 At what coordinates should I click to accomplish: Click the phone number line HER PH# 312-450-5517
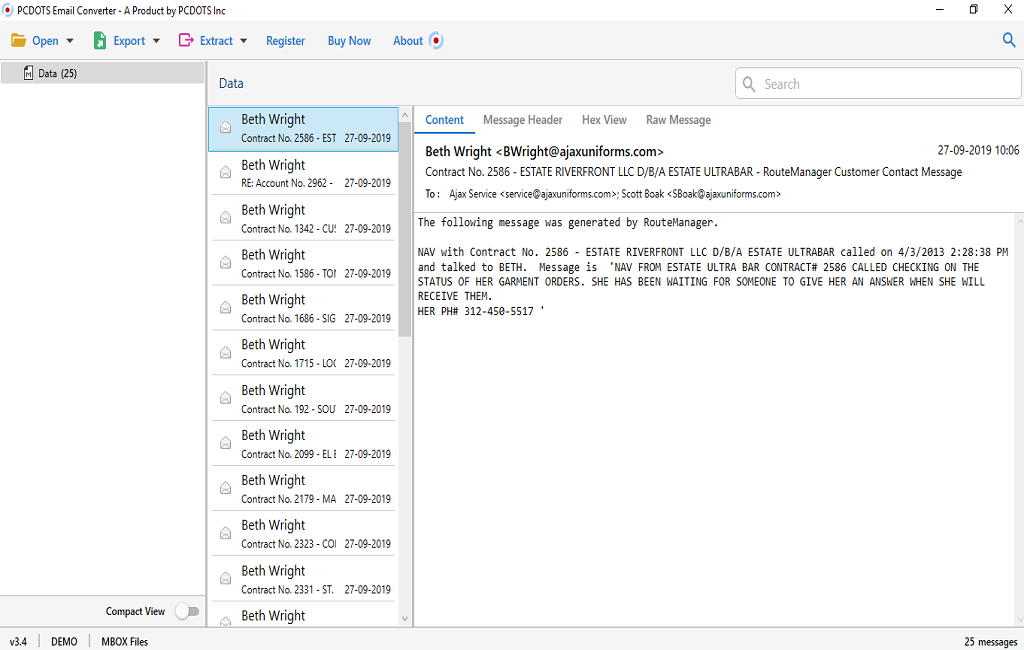point(481,312)
